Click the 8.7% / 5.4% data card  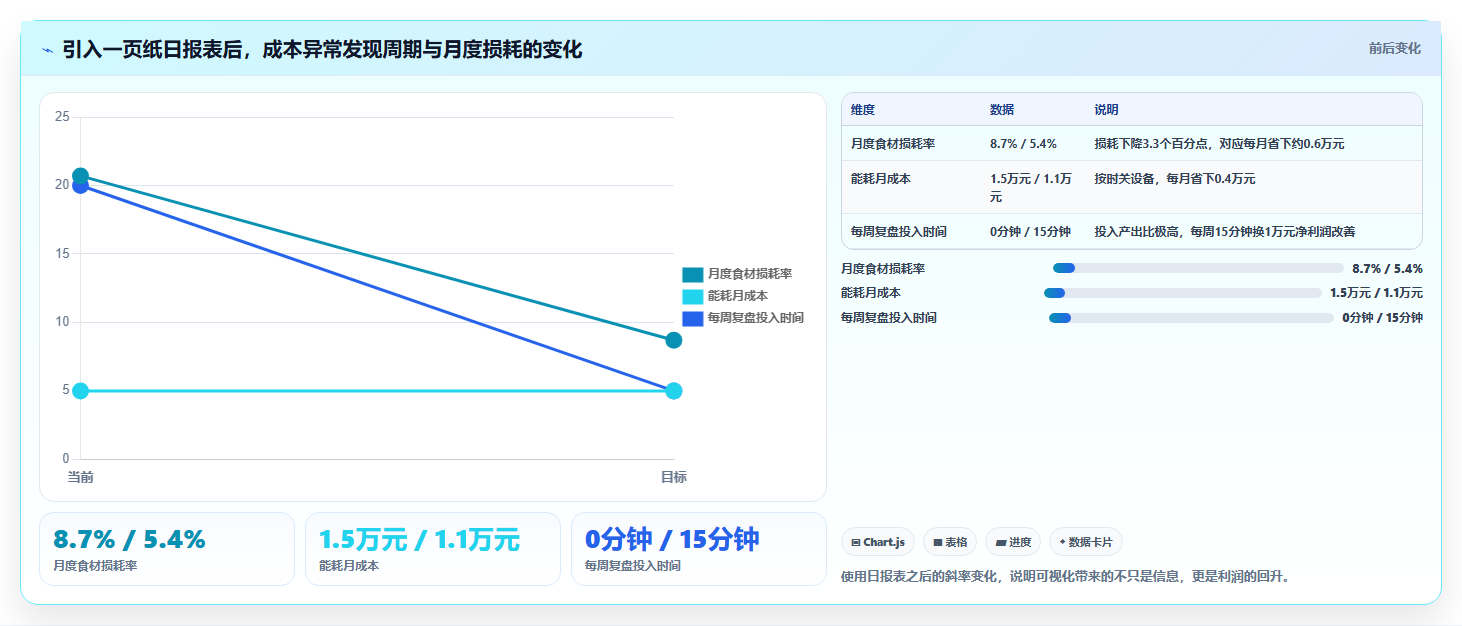(x=167, y=549)
